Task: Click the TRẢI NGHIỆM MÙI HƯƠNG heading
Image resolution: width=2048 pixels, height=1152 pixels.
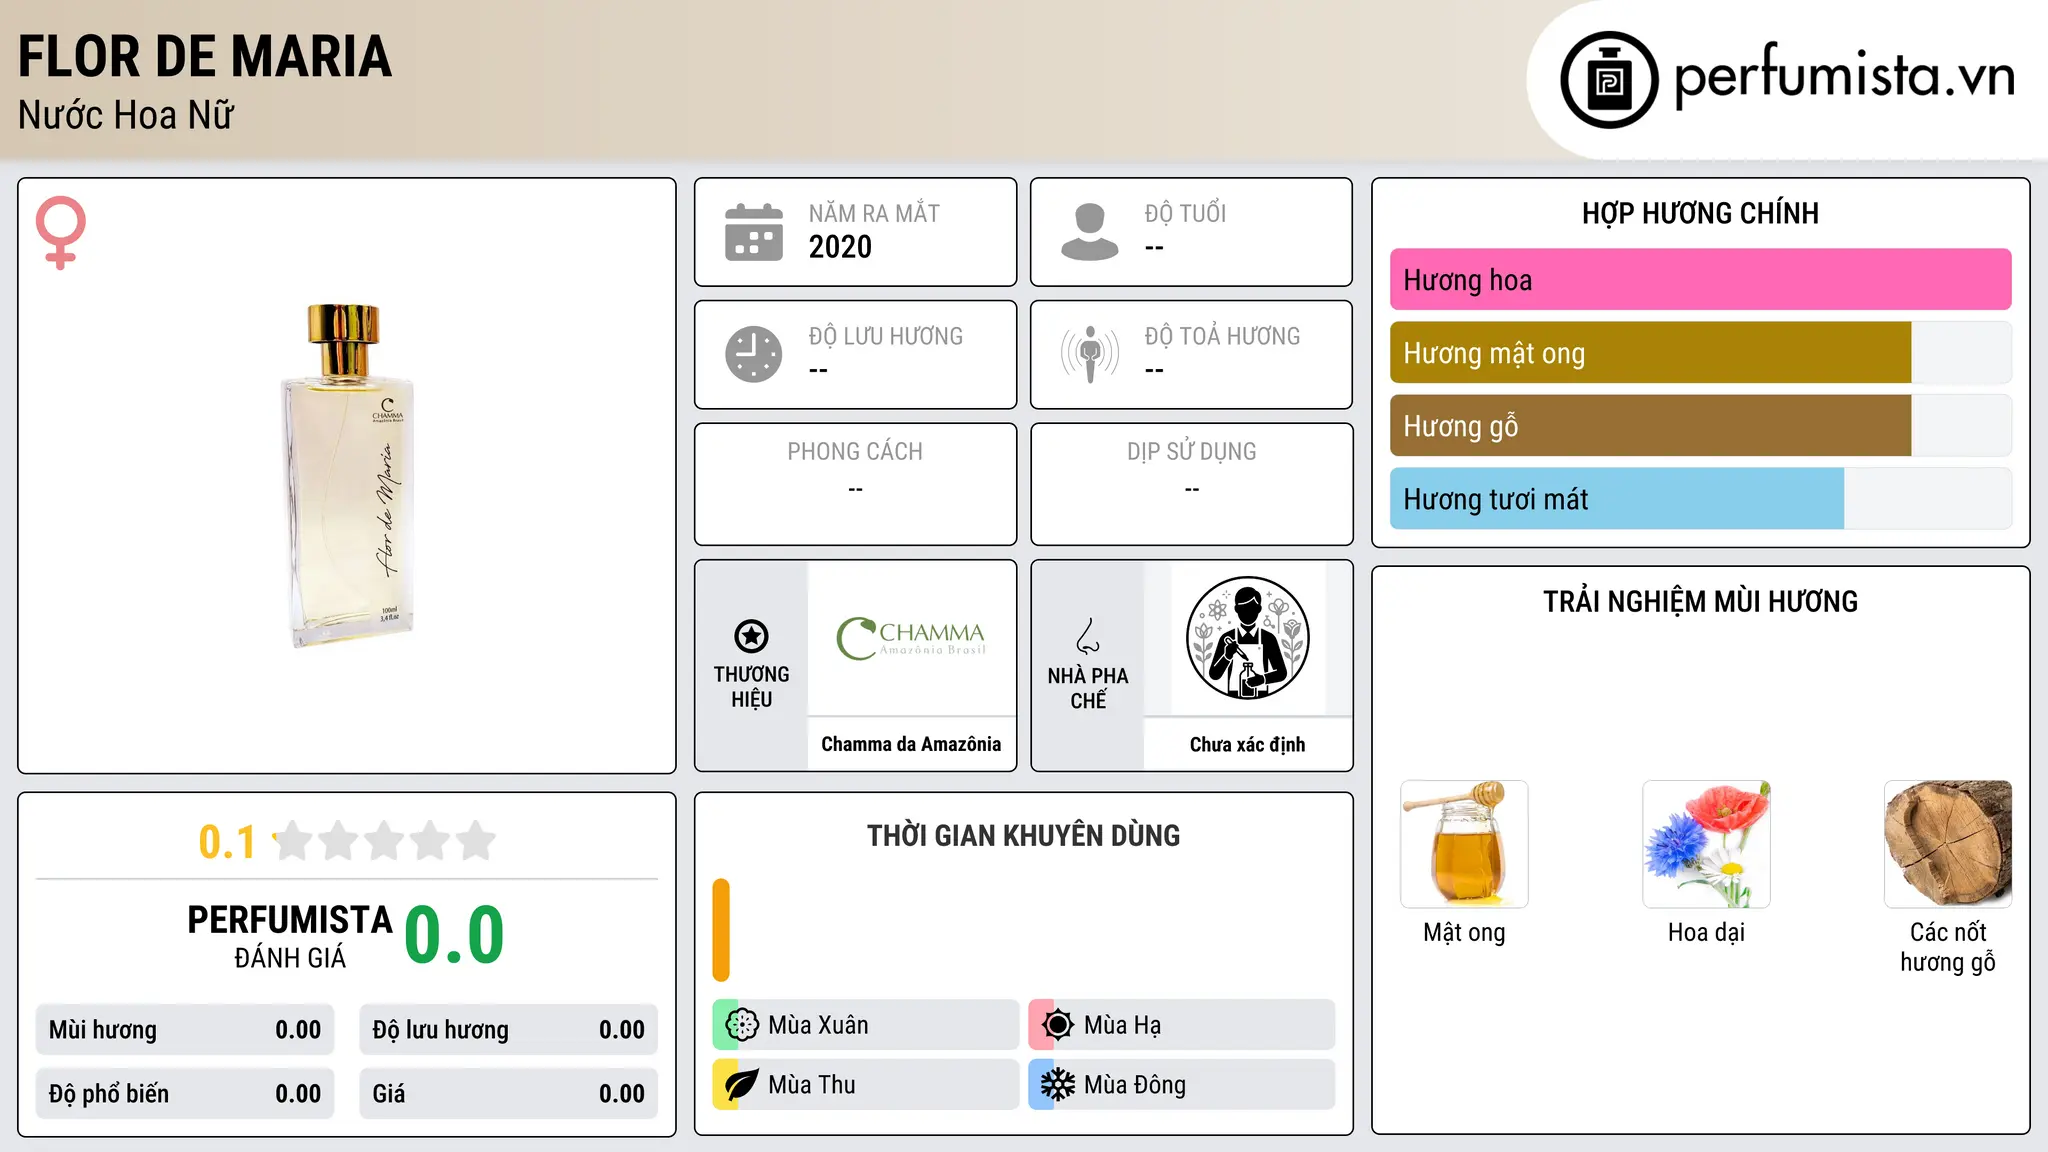Action: click(x=1700, y=602)
